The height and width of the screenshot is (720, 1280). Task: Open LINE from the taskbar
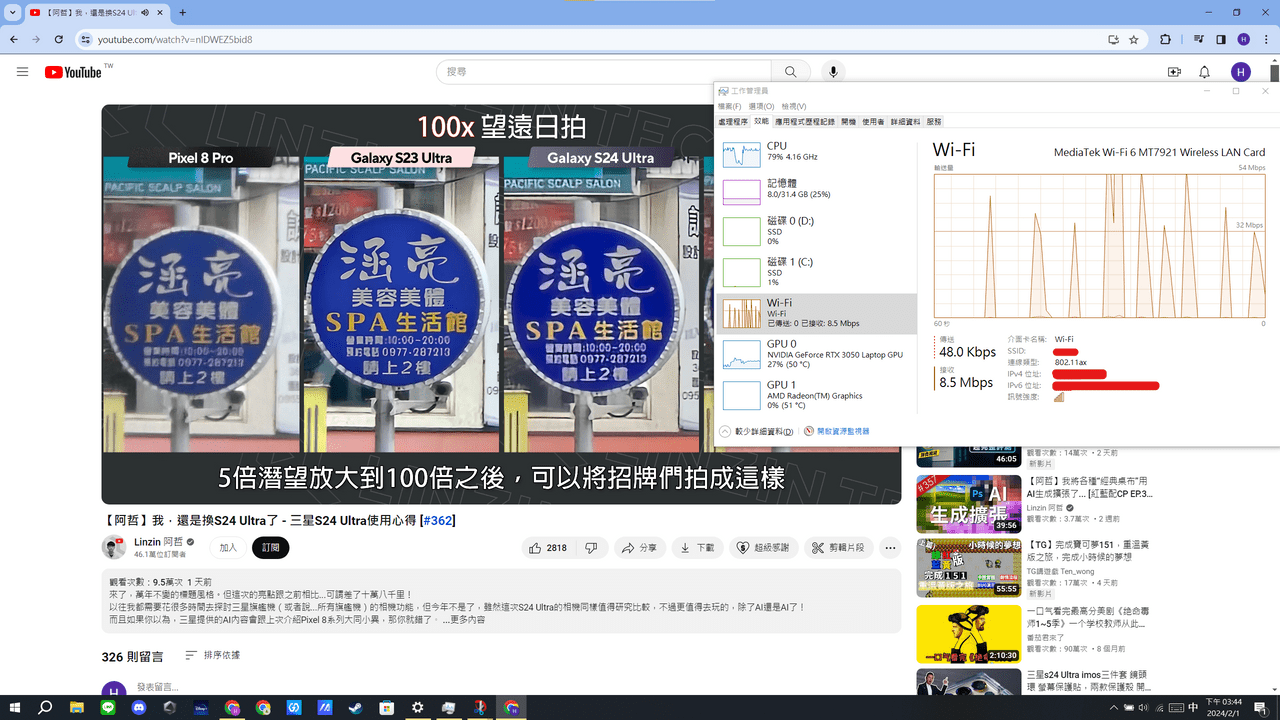point(108,707)
